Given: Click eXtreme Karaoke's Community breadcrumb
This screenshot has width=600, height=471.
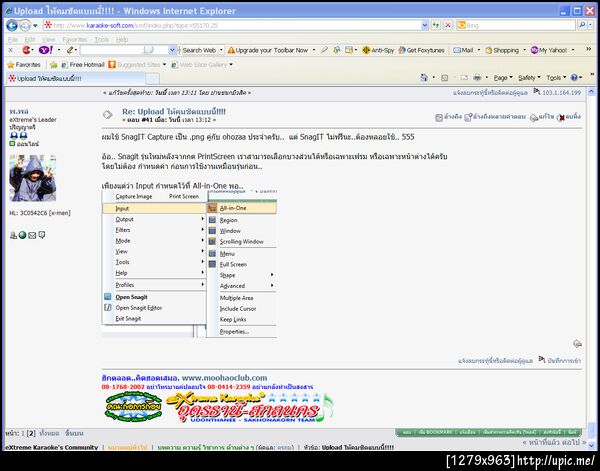Looking at the screenshot, I should (x=52, y=447).
